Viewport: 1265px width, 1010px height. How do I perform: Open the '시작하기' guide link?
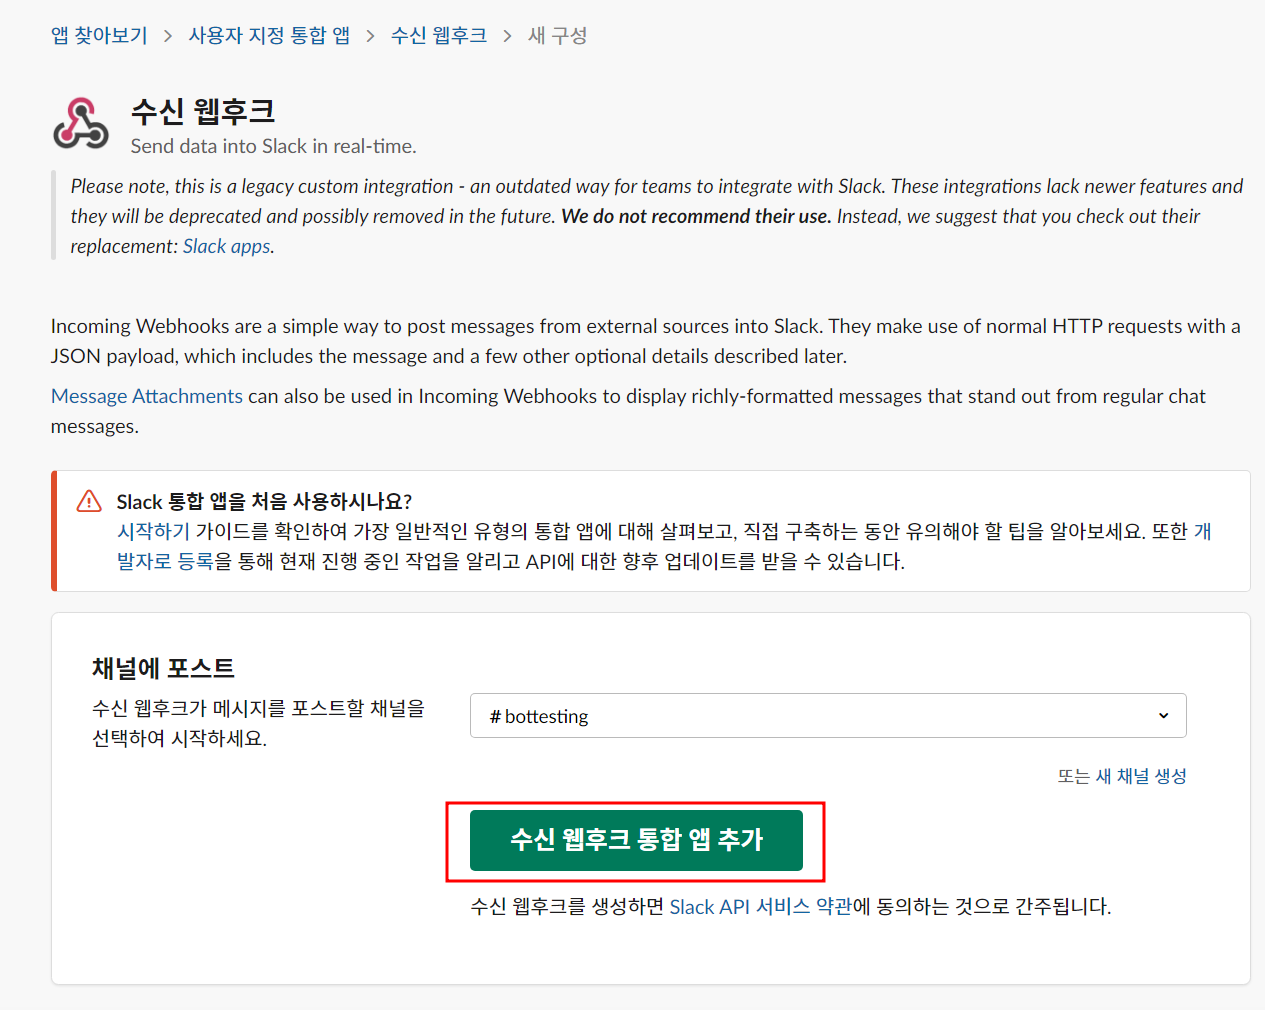point(153,531)
